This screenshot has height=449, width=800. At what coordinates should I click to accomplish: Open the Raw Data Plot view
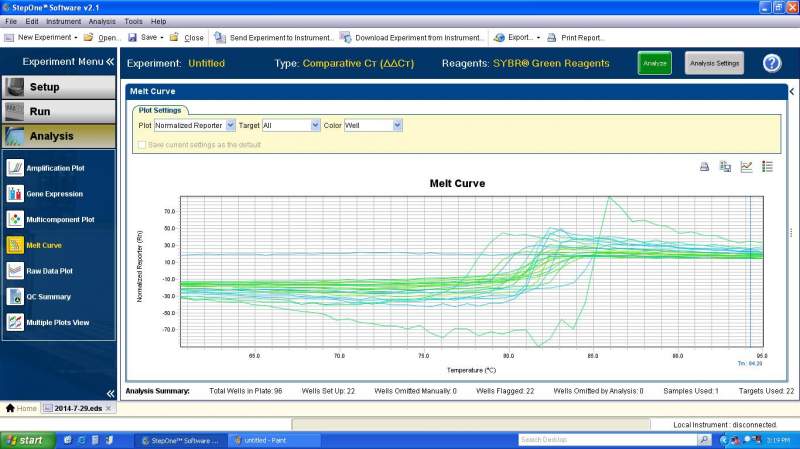tap(49, 271)
